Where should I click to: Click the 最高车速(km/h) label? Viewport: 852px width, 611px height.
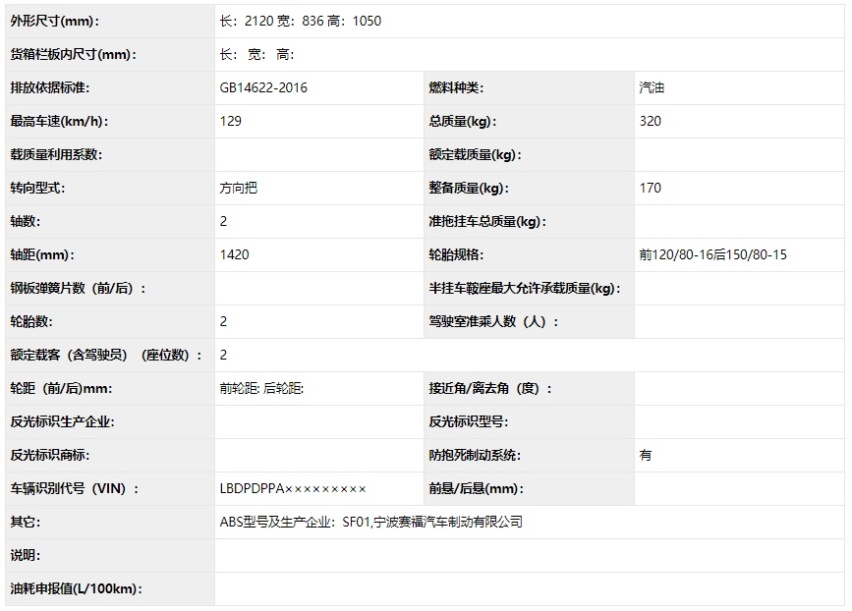click(x=59, y=121)
